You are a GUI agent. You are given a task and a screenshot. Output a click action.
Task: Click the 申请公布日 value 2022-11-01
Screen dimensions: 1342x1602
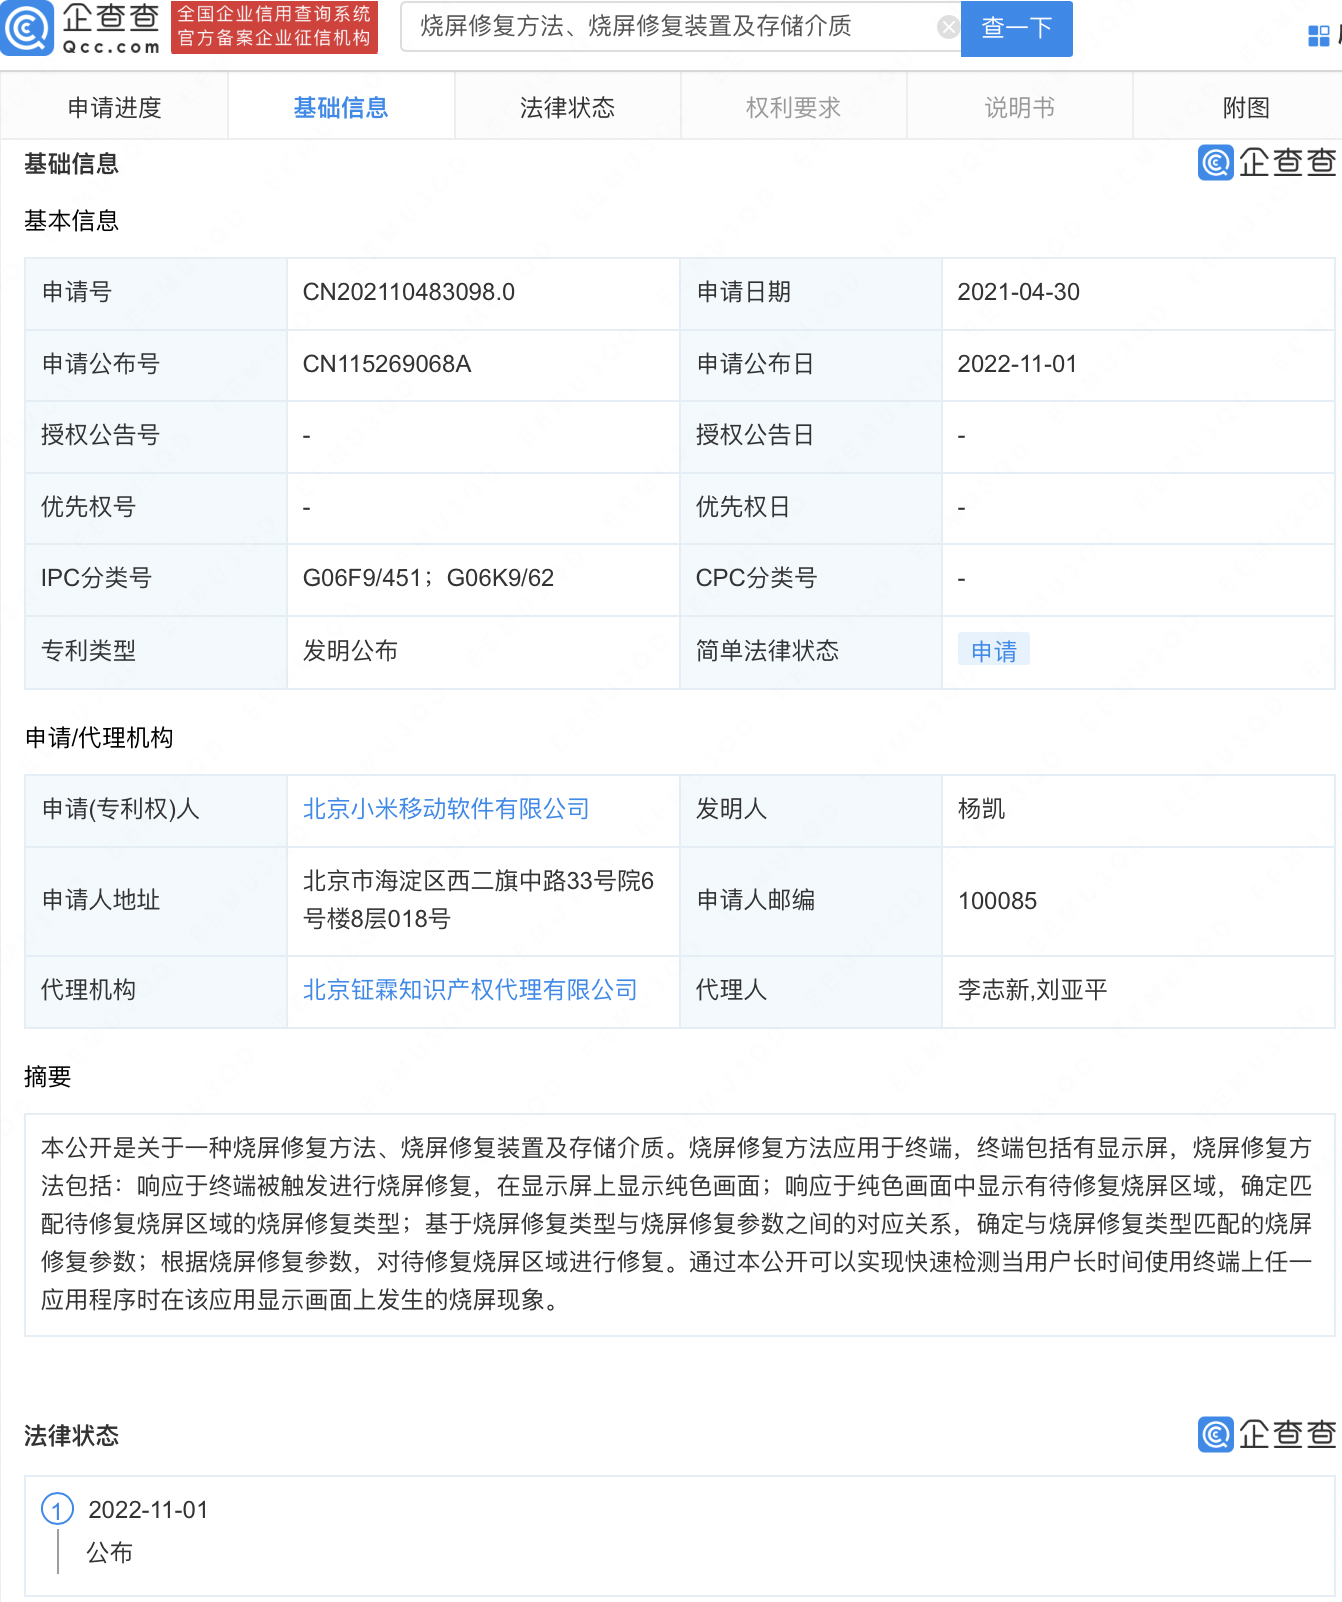tap(1018, 364)
